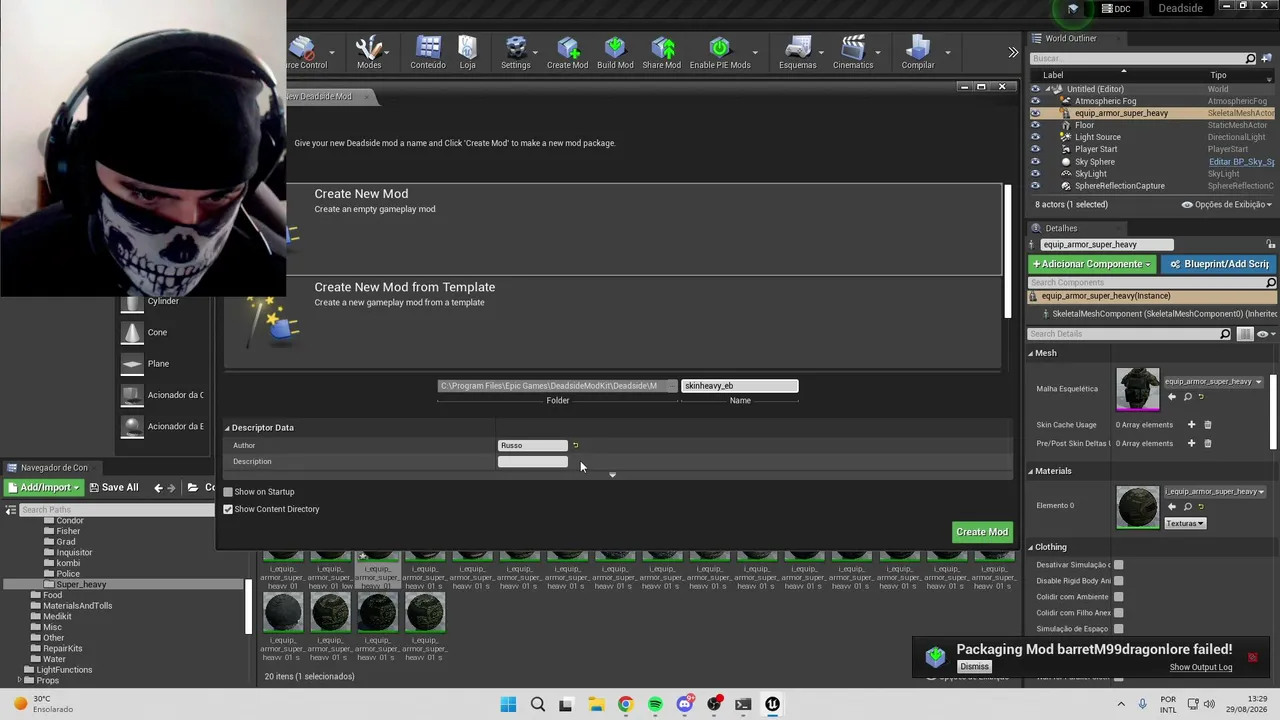Open Windows taskbar search
Image resolution: width=1280 pixels, height=720 pixels.
(538, 705)
